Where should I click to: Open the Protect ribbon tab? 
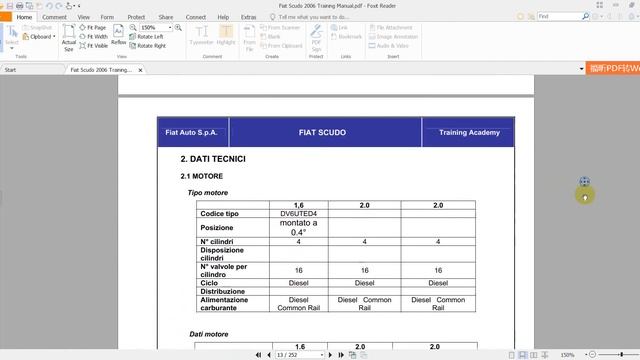136,17
